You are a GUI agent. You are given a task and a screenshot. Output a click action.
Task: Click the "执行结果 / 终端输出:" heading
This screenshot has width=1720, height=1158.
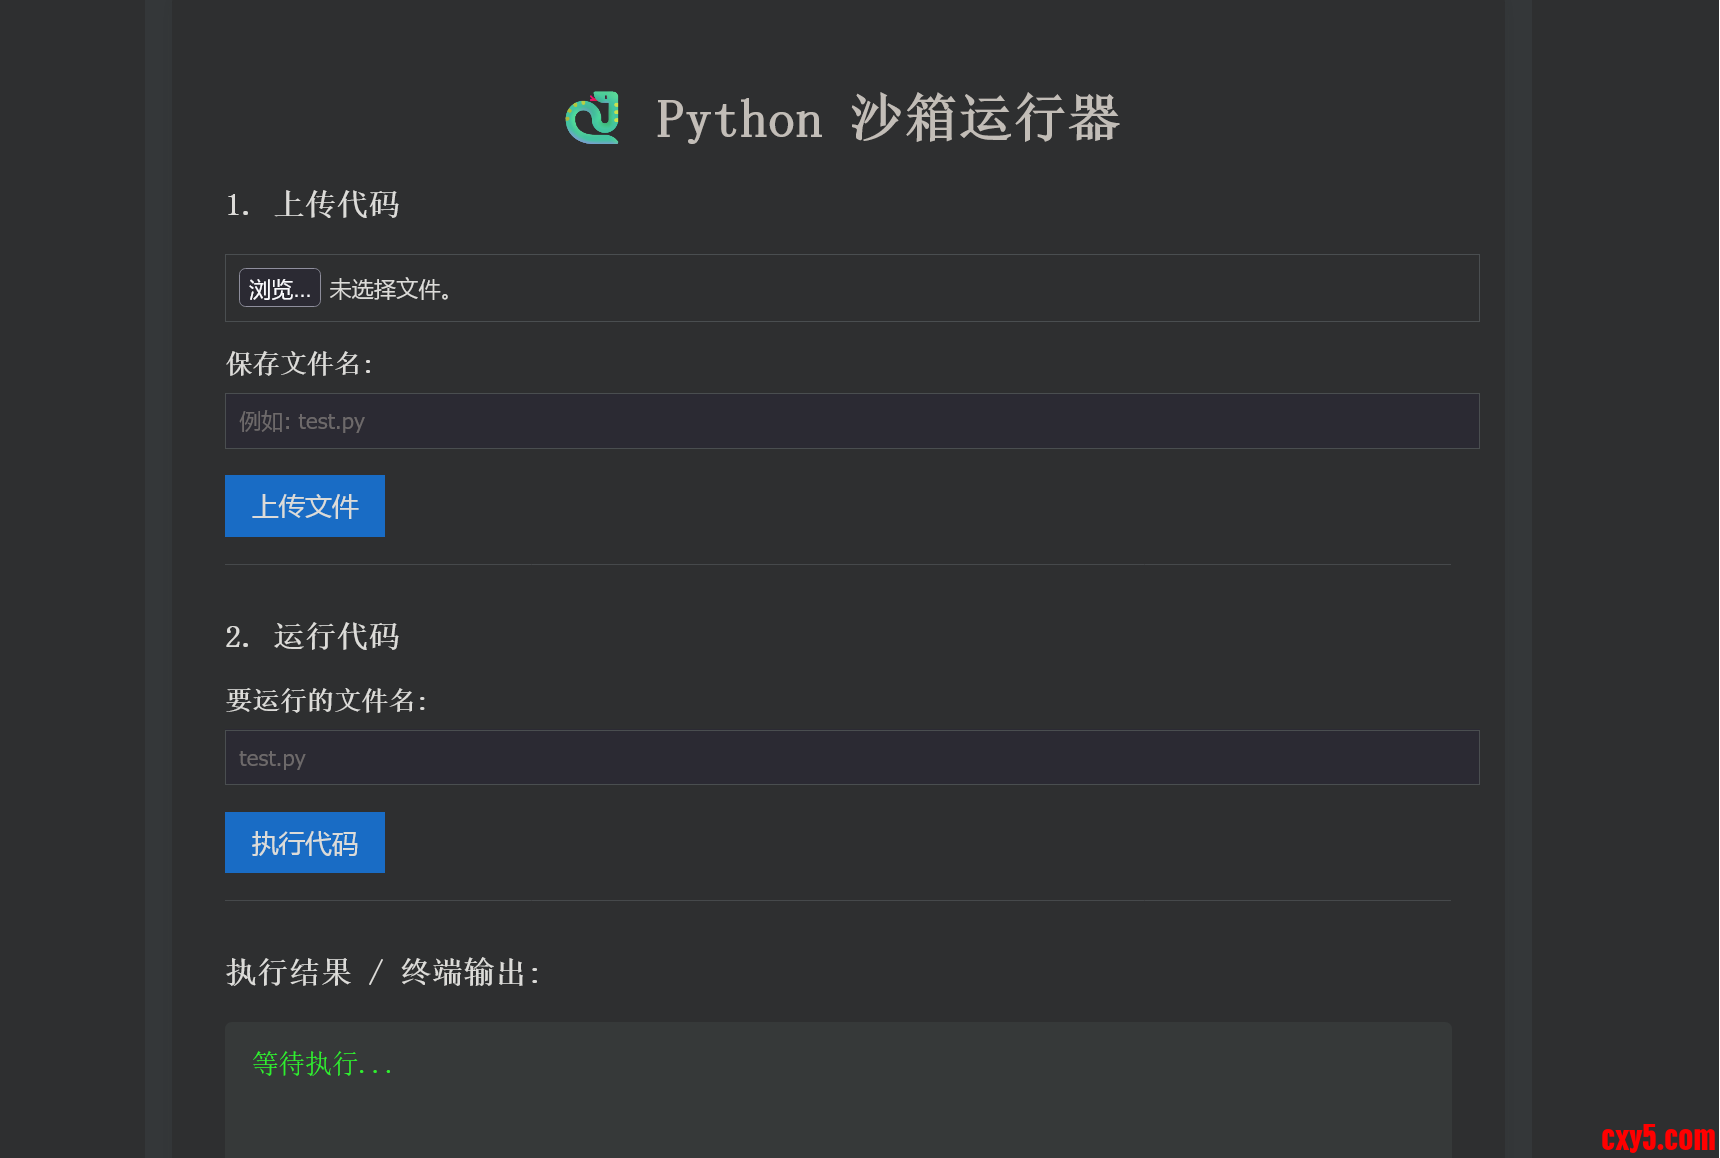(383, 973)
